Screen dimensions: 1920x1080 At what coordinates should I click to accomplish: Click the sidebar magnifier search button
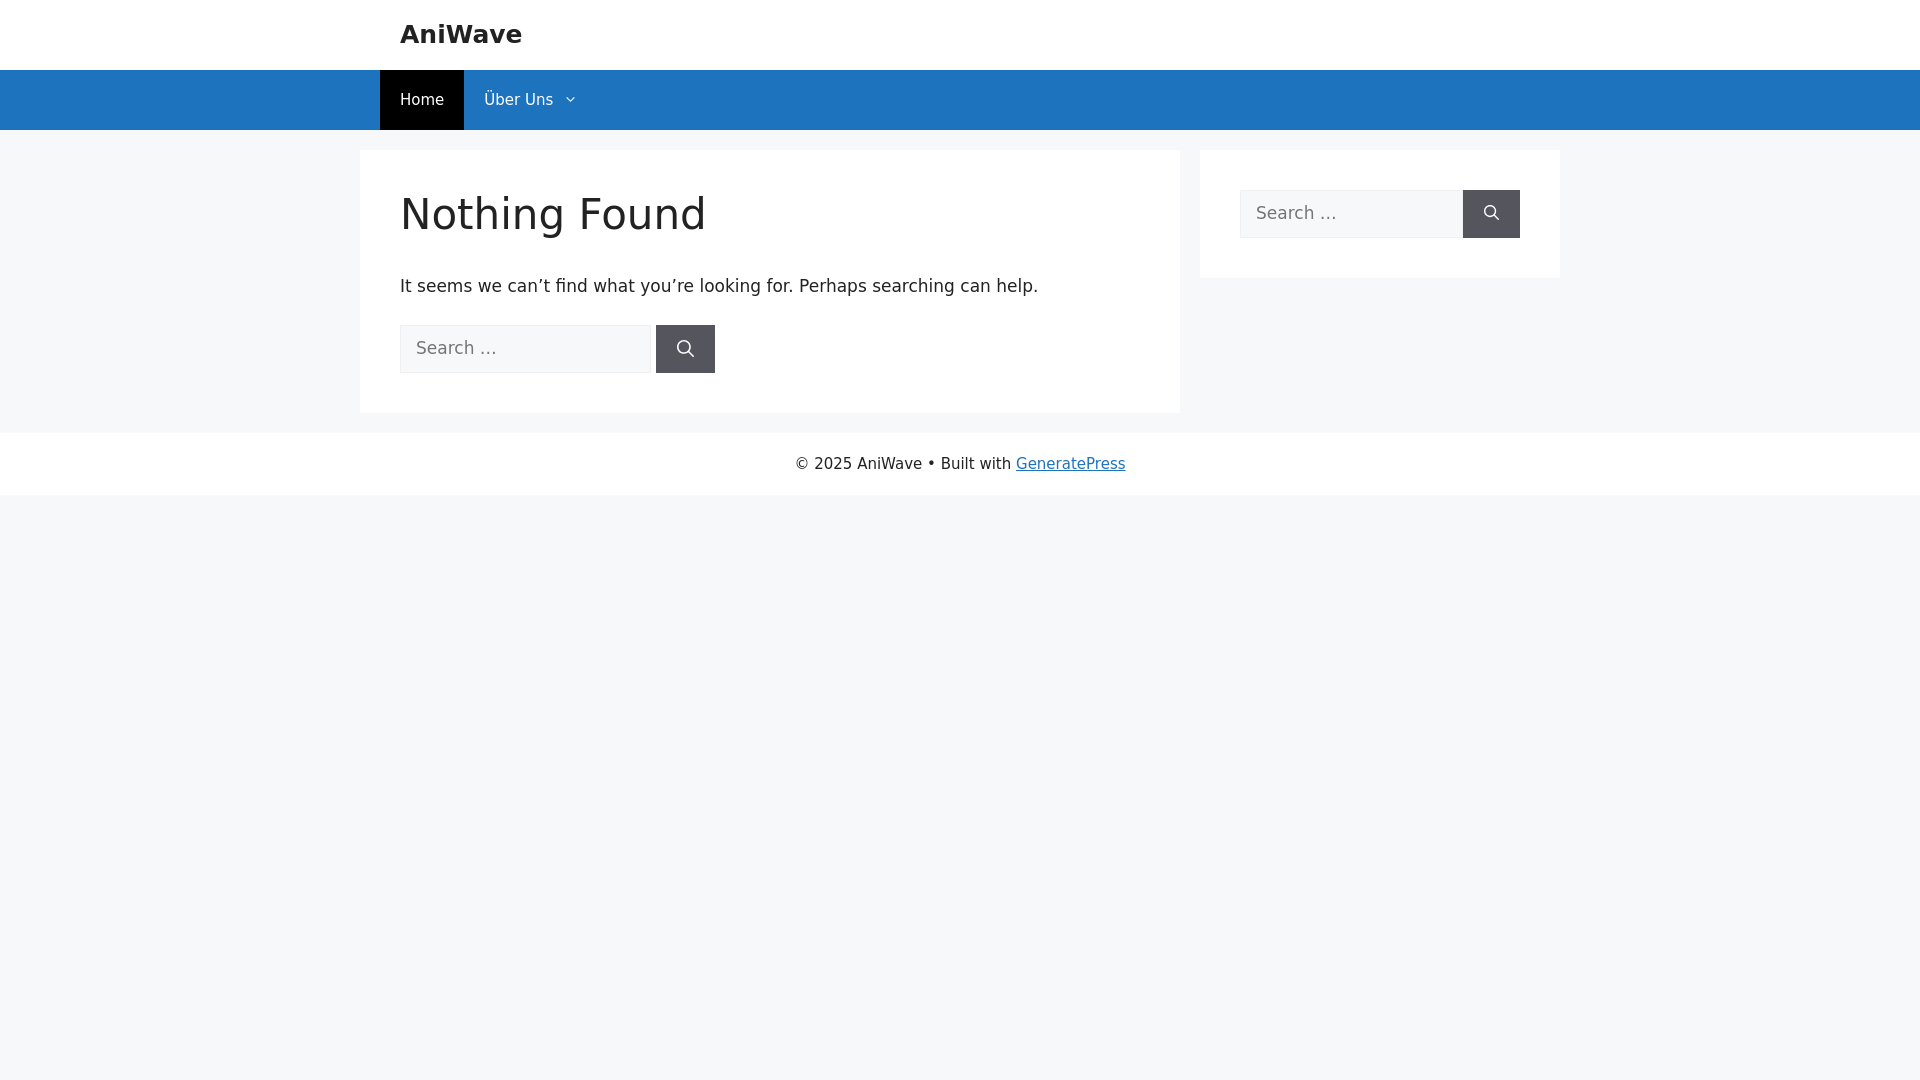(x=1491, y=214)
